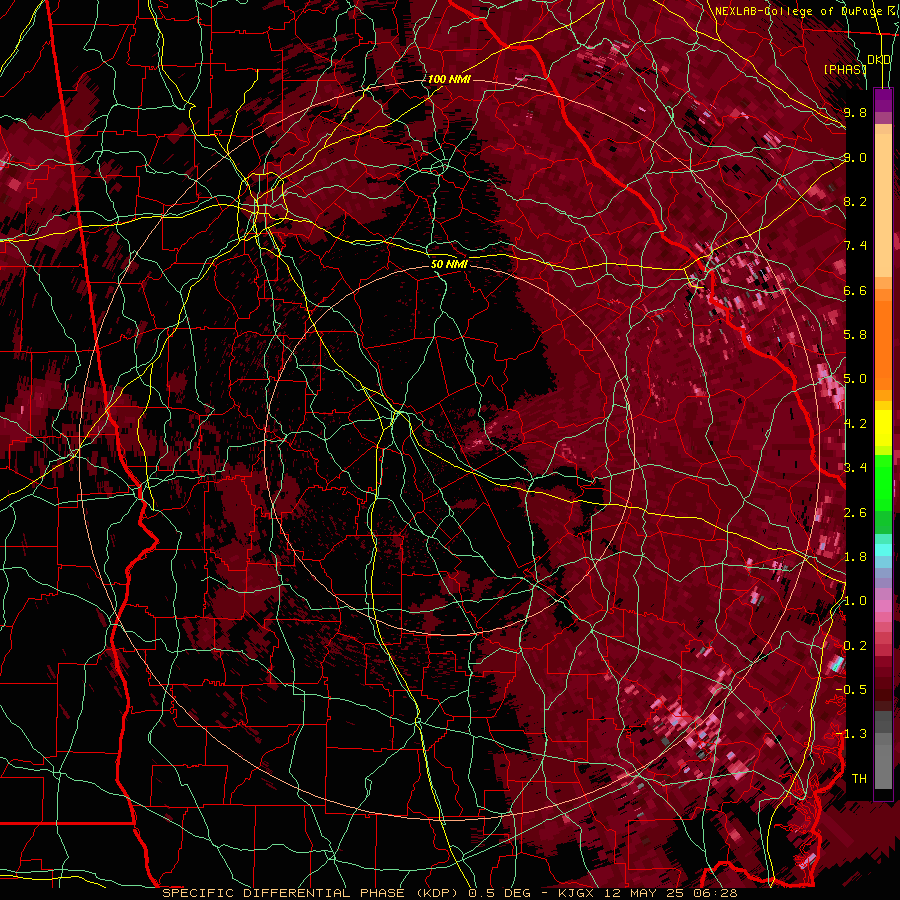This screenshot has height=900, width=900.
Task: Click the purple top segment of the color bar
Action: (x=883, y=100)
